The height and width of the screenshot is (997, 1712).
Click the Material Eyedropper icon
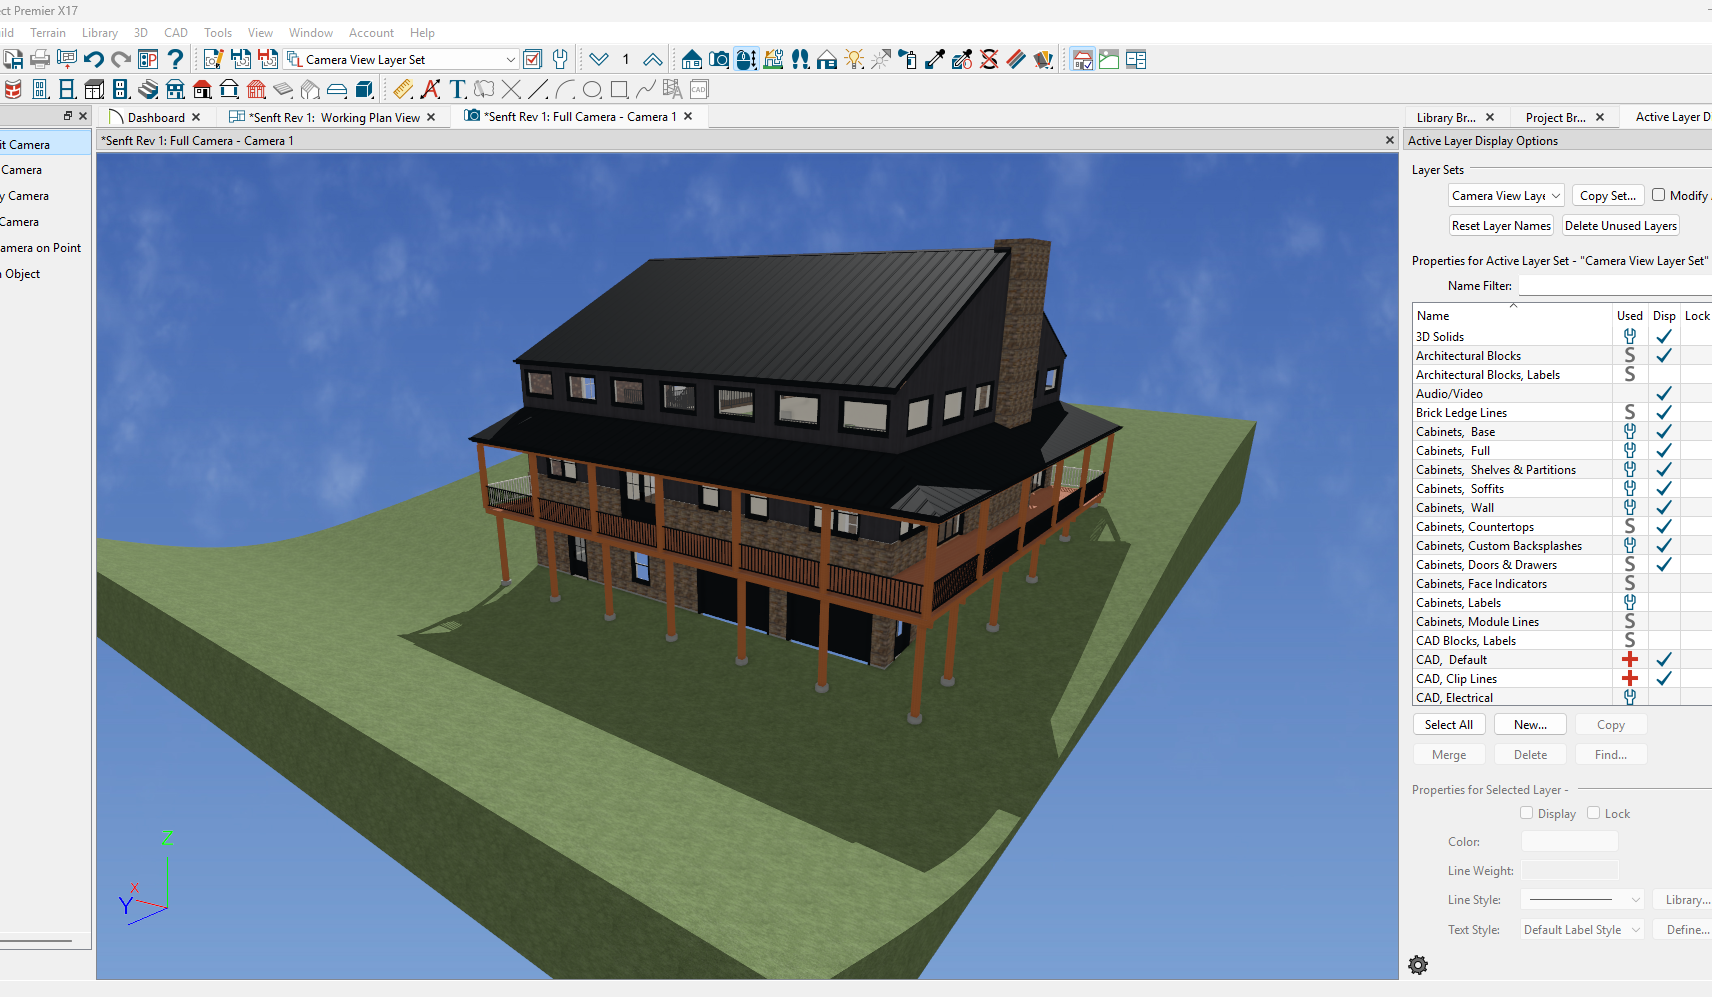[935, 60]
